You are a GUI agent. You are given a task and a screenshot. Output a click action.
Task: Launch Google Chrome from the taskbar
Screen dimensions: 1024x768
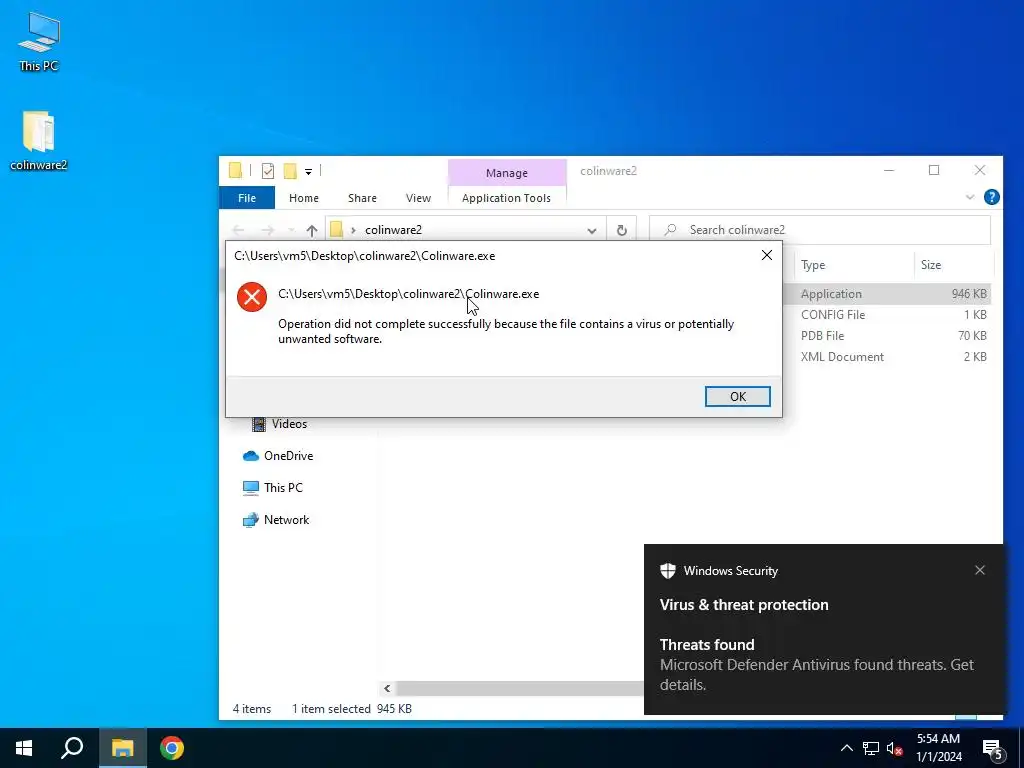tap(172, 748)
